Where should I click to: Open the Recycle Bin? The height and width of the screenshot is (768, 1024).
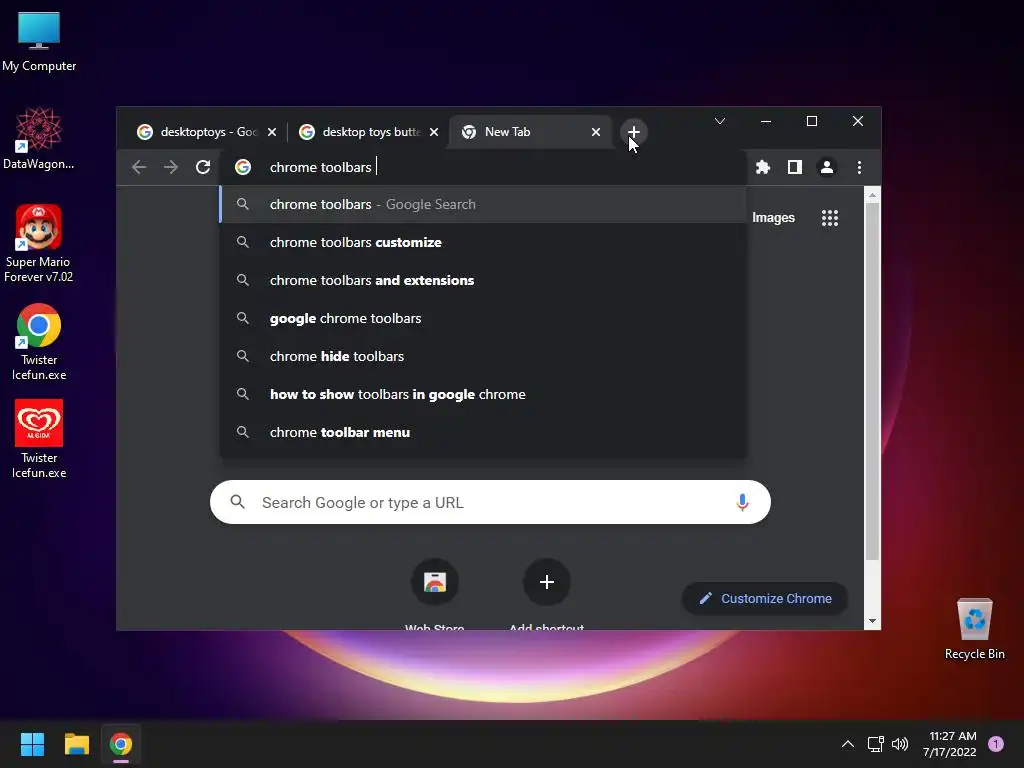[974, 629]
